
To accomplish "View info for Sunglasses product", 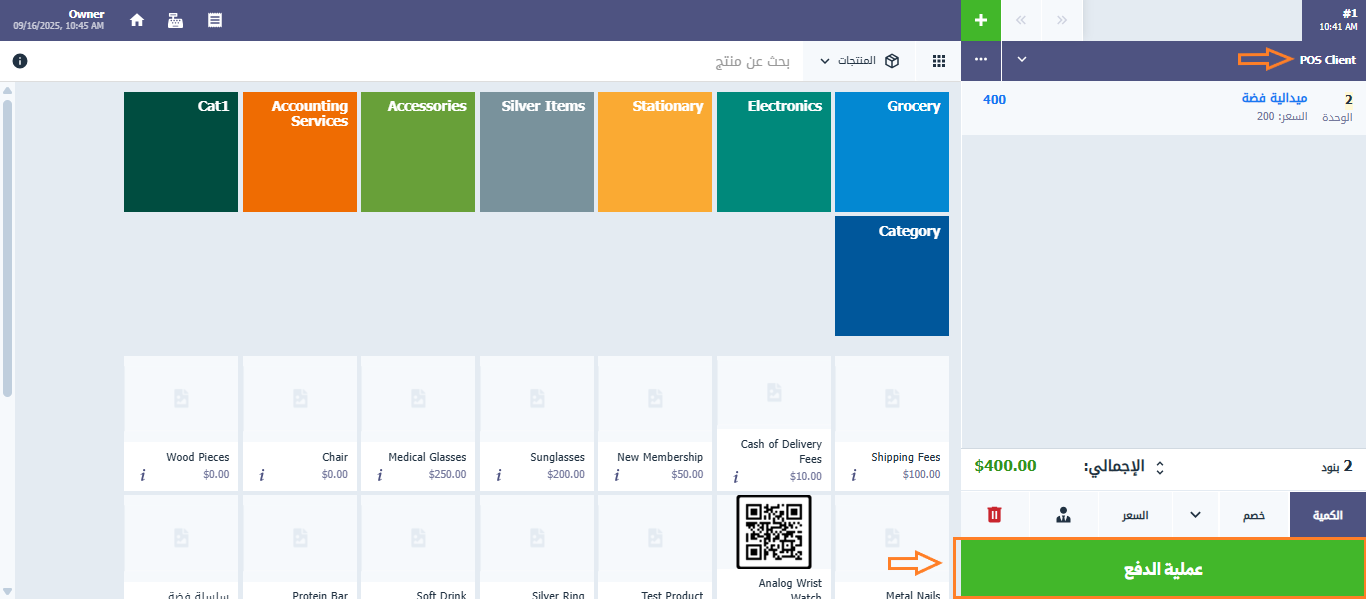I will [x=498, y=476].
